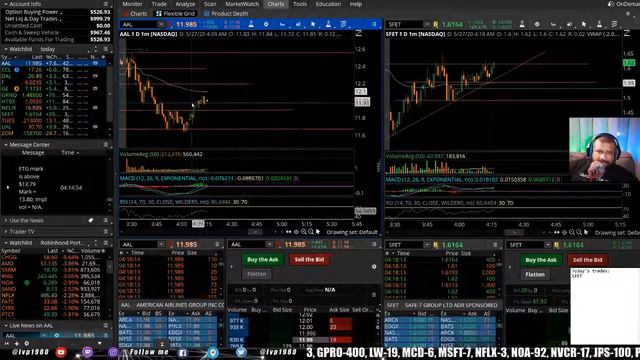Open SFET Time and Sales menu icon
The width and height of the screenshot is (640, 360).
point(495,245)
